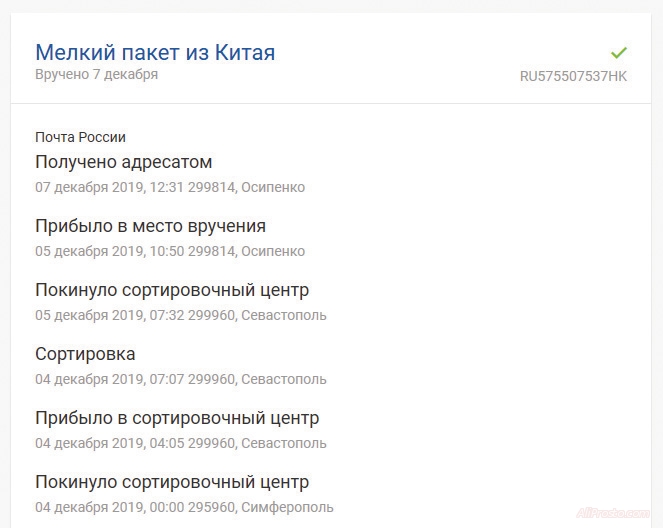Select the 'Прибыло в сортировочный центр' status
This screenshot has width=663, height=528.
pos(177,418)
